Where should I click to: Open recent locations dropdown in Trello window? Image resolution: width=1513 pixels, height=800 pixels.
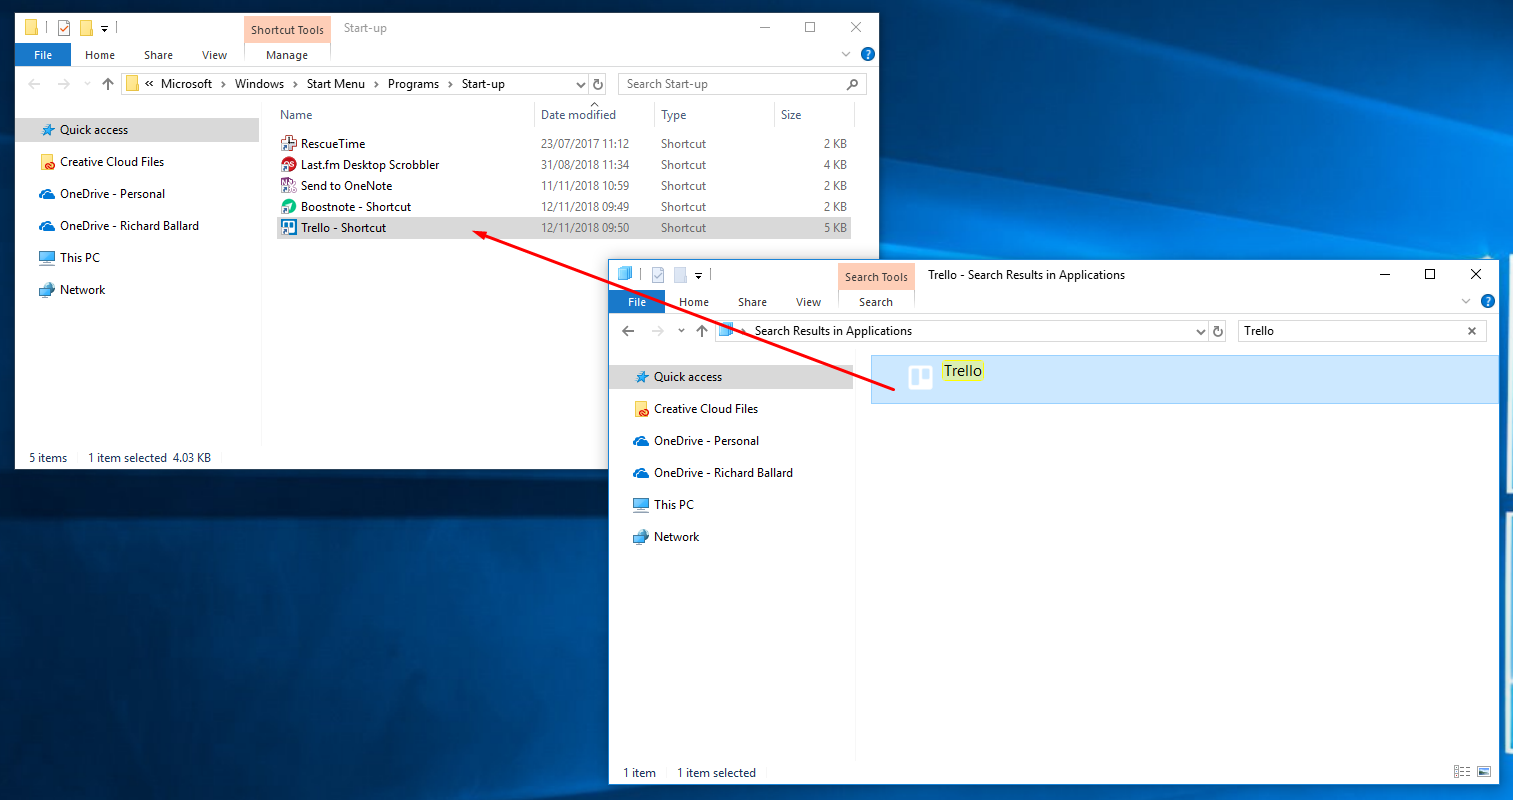click(x=681, y=331)
